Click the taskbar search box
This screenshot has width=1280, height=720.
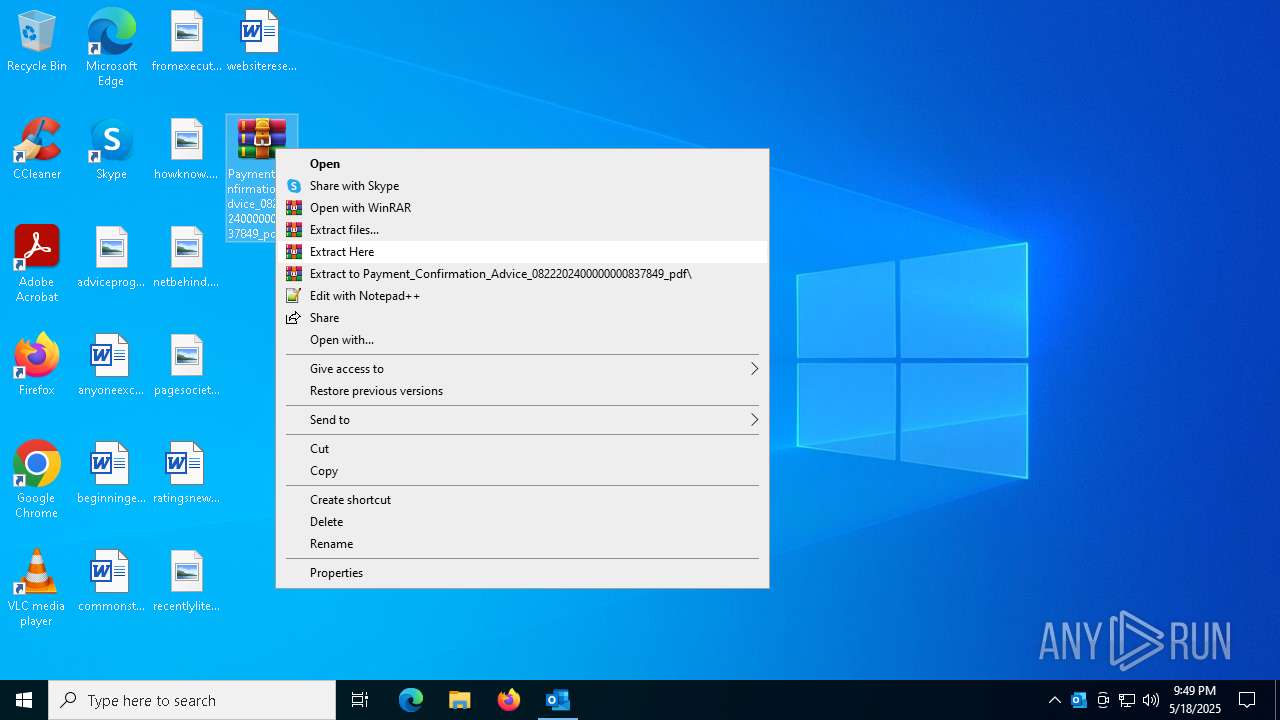tap(192, 700)
